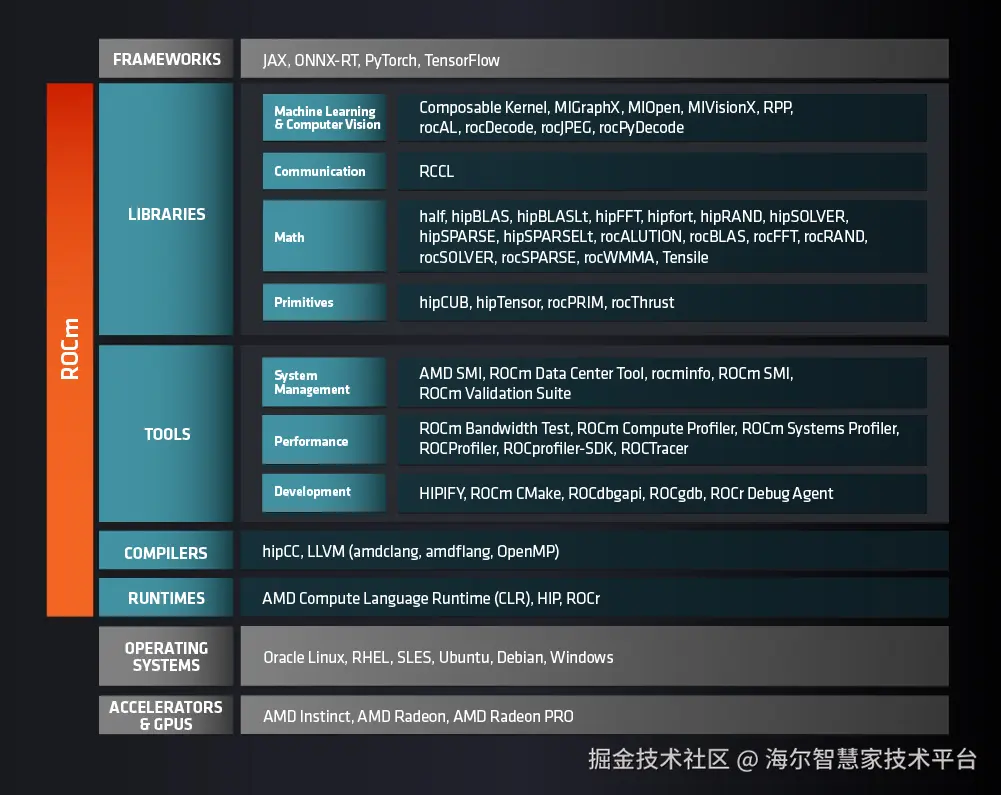Screen dimensions: 1001x795
Task: Click the HIPIFY, ROCm CMake, ROCgdb row
Action: click(662, 493)
